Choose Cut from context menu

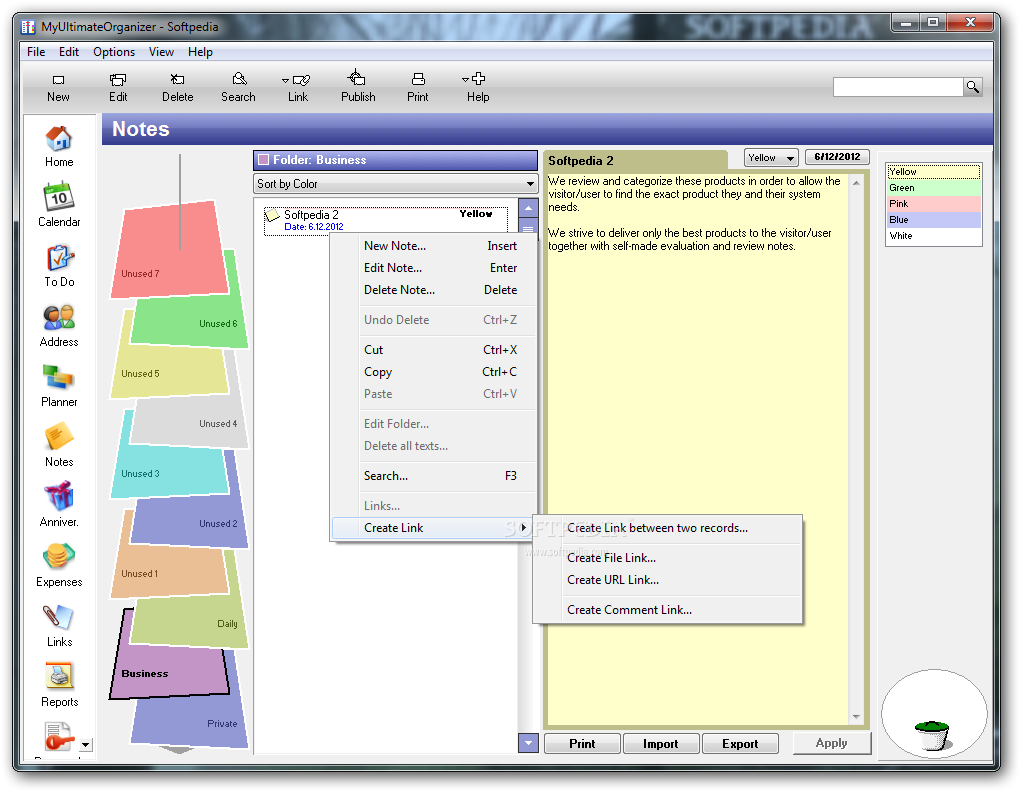pos(434,350)
